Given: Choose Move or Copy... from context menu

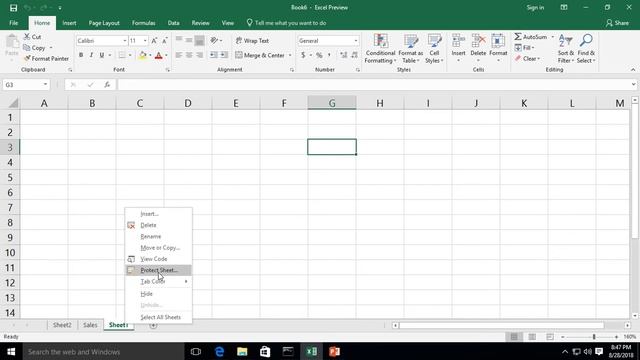Looking at the screenshot, I should 158,248.
